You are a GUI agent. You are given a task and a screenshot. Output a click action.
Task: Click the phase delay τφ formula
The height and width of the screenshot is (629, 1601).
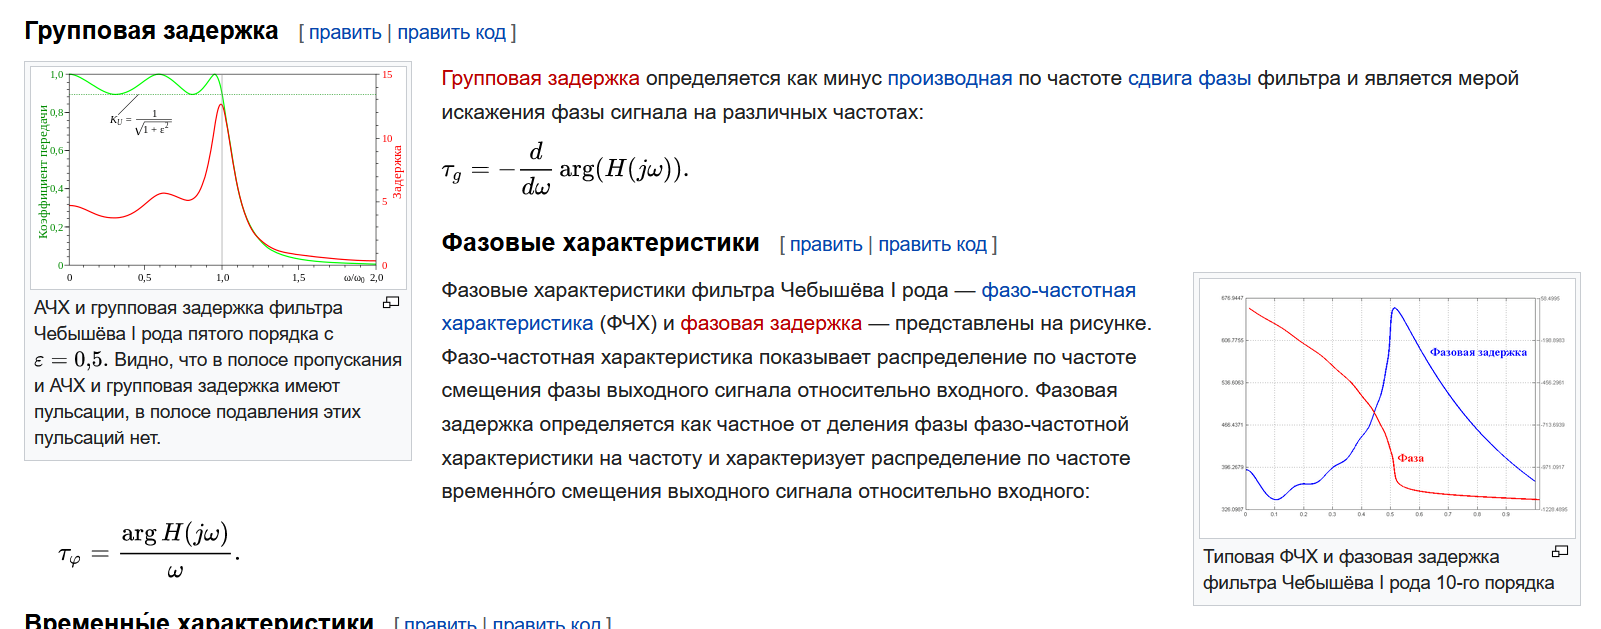tap(148, 550)
